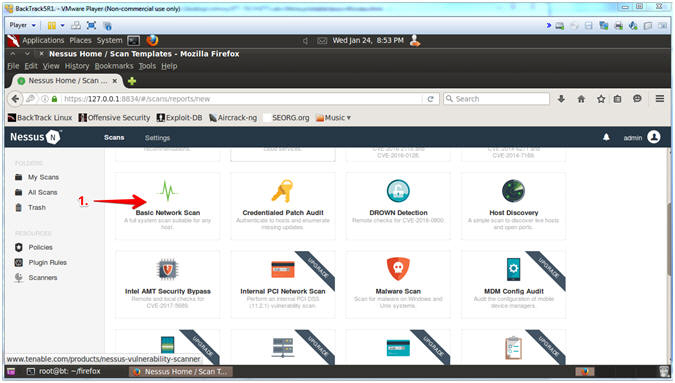Viewport: 675px width, 383px height.
Task: Open the View menu
Action: click(51, 66)
